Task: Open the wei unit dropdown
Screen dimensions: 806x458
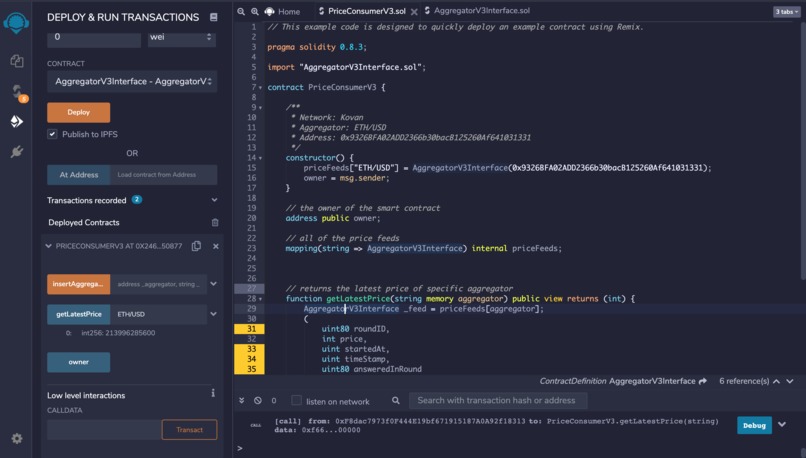Action: pos(182,38)
